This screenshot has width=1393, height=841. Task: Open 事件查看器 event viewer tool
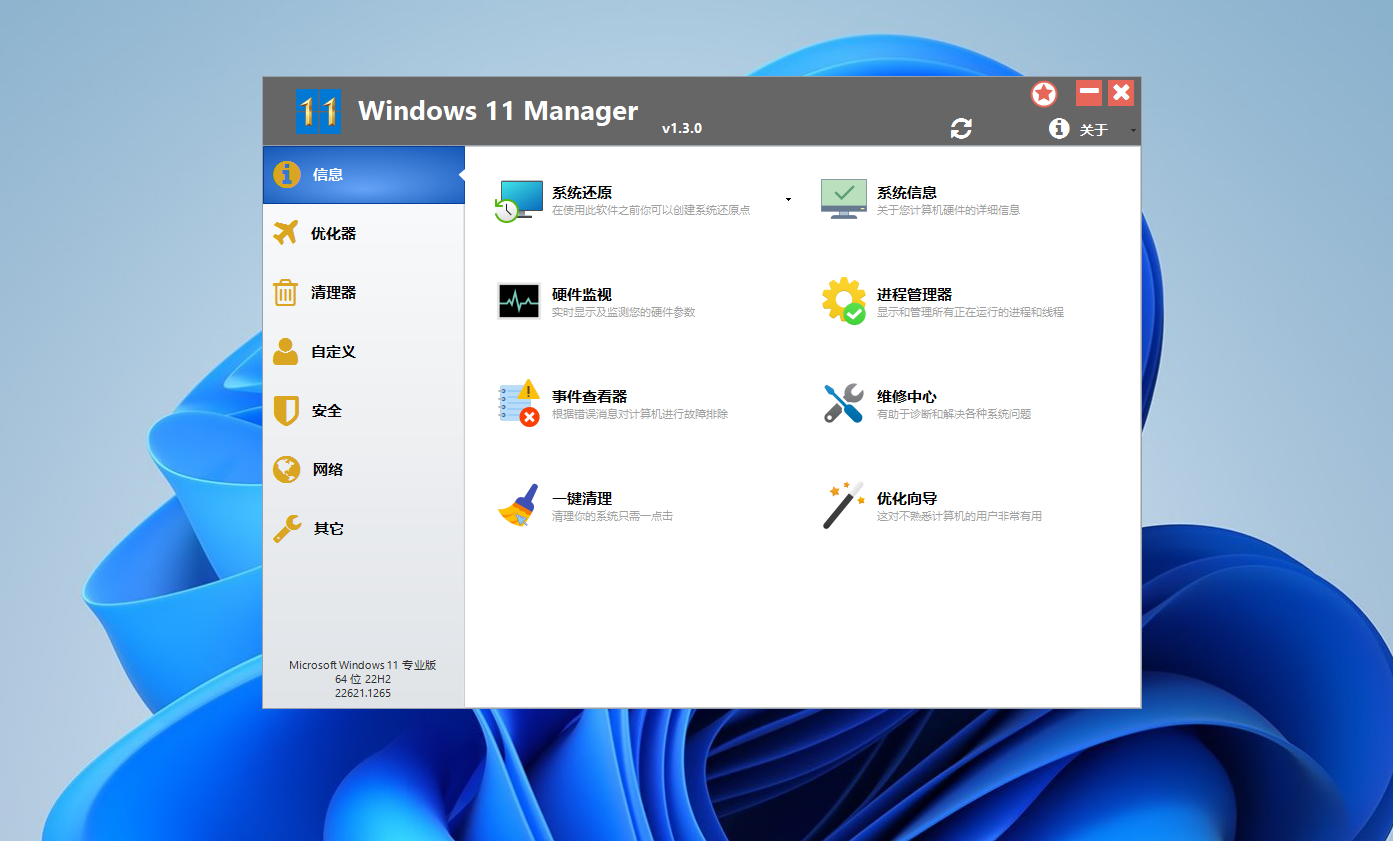(612, 405)
